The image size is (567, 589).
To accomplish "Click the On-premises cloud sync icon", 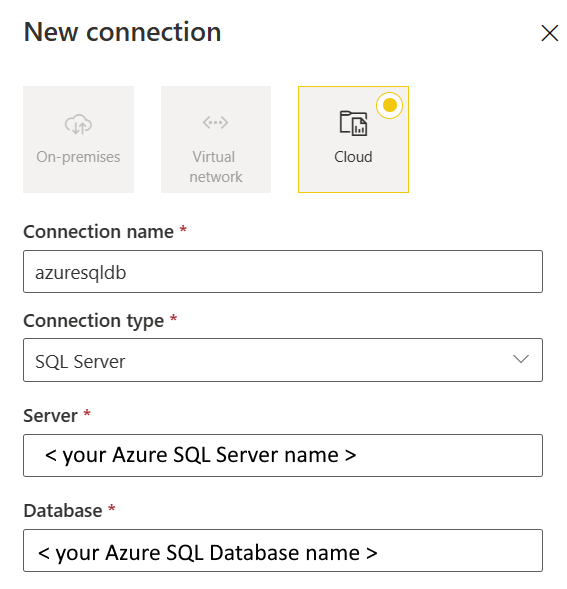I will click(78, 124).
